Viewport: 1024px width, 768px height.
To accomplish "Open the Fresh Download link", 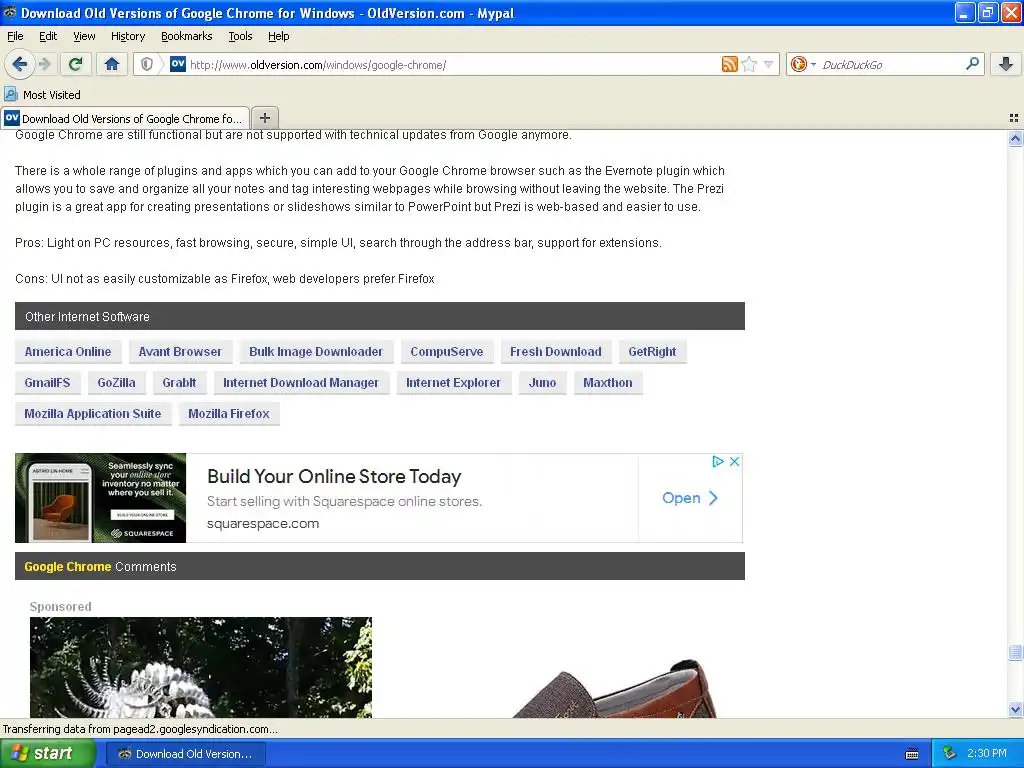I will coord(556,352).
